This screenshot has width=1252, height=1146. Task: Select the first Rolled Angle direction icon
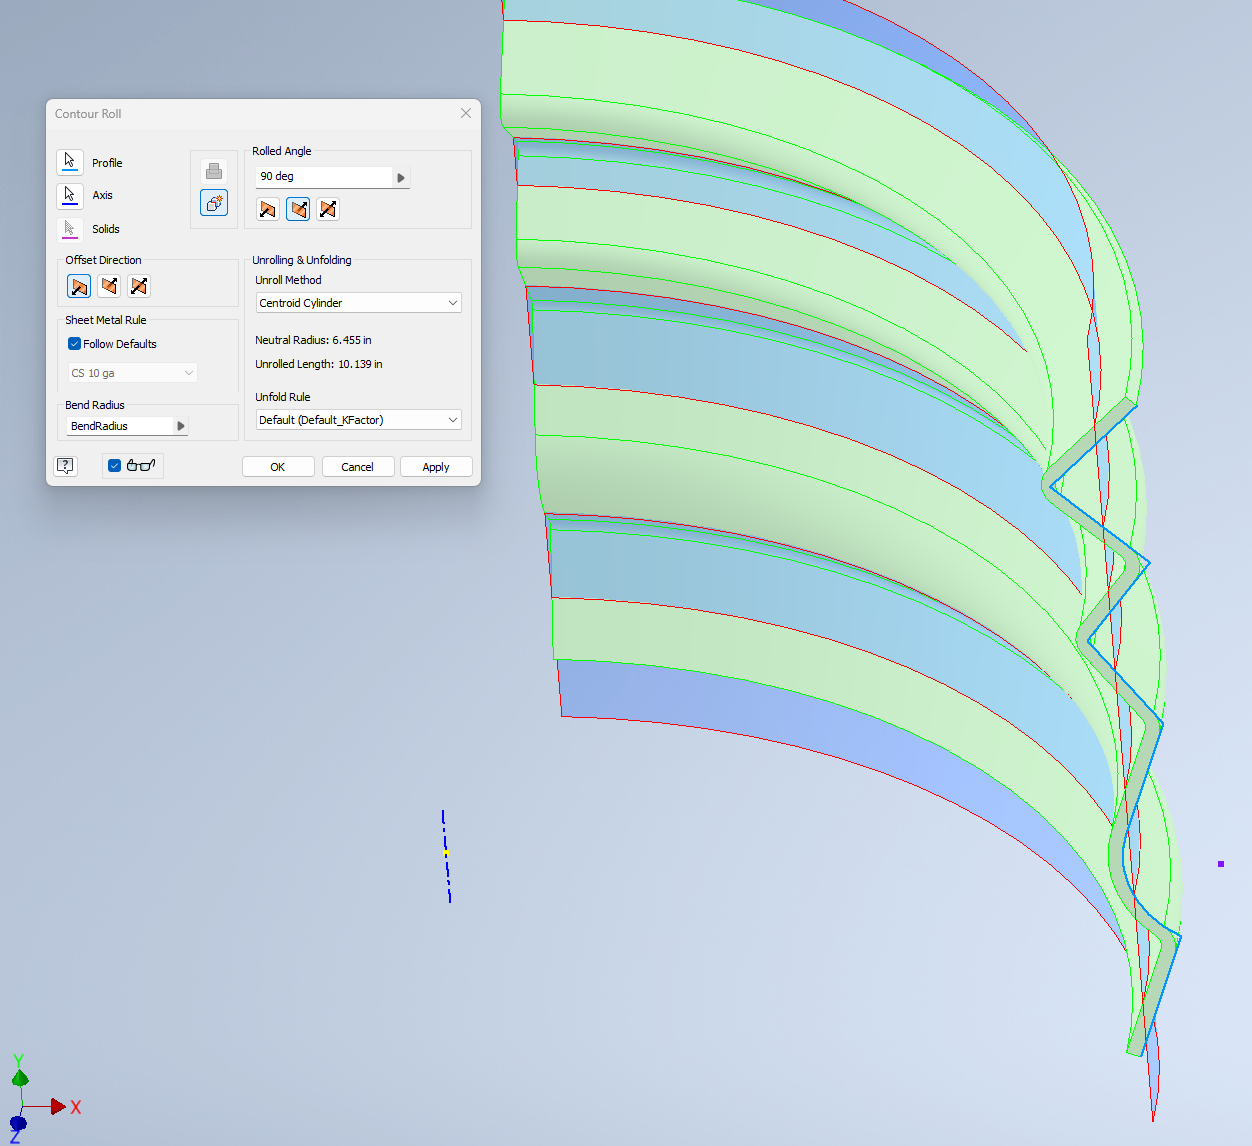267,209
